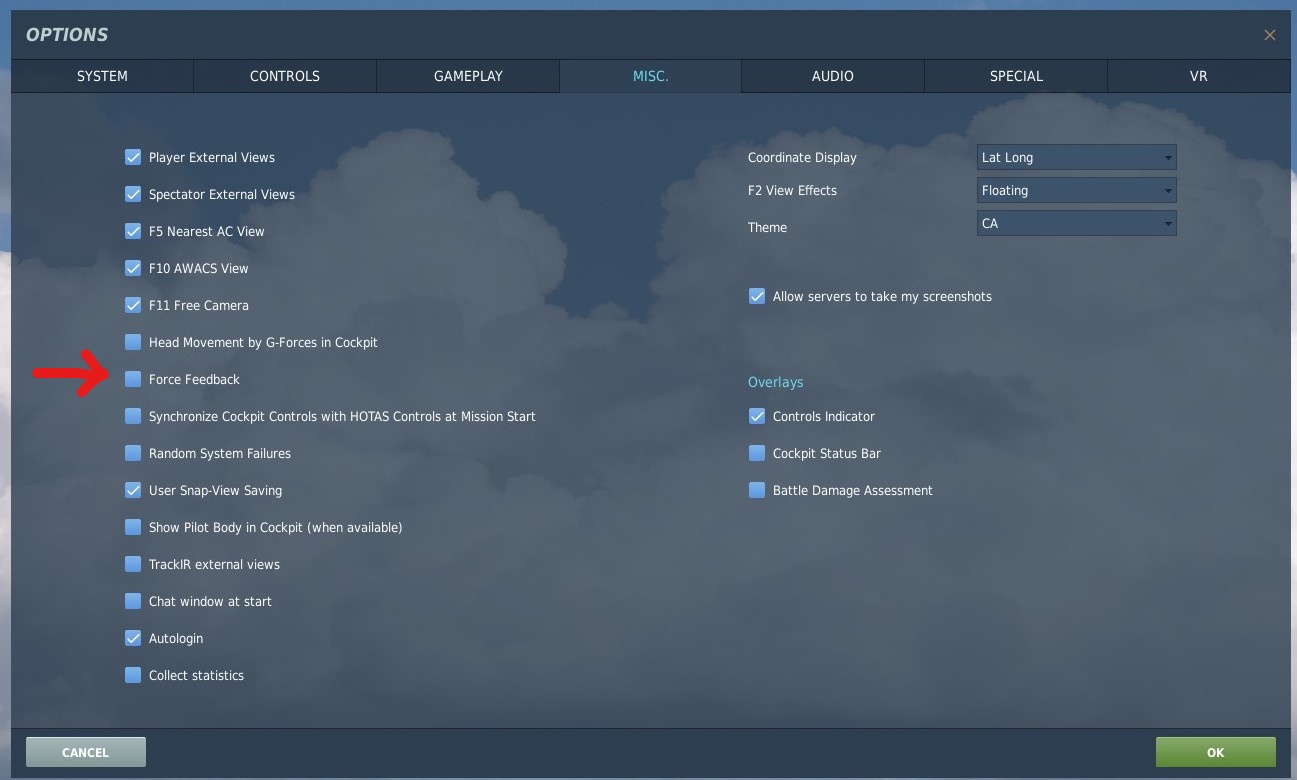Click the CANCEL button
The image size is (1297, 780).
[x=86, y=752]
